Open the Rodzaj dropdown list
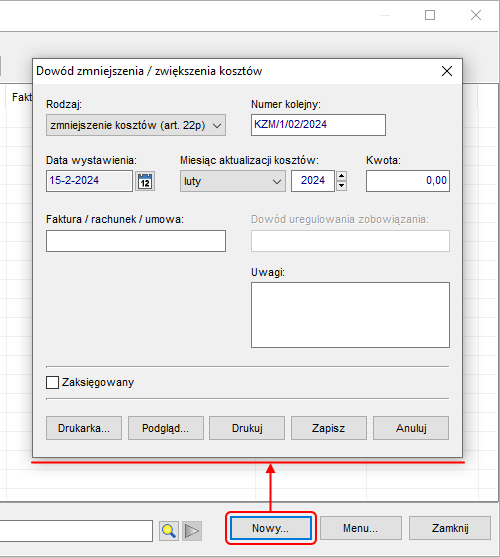The image size is (500, 558). (x=136, y=125)
